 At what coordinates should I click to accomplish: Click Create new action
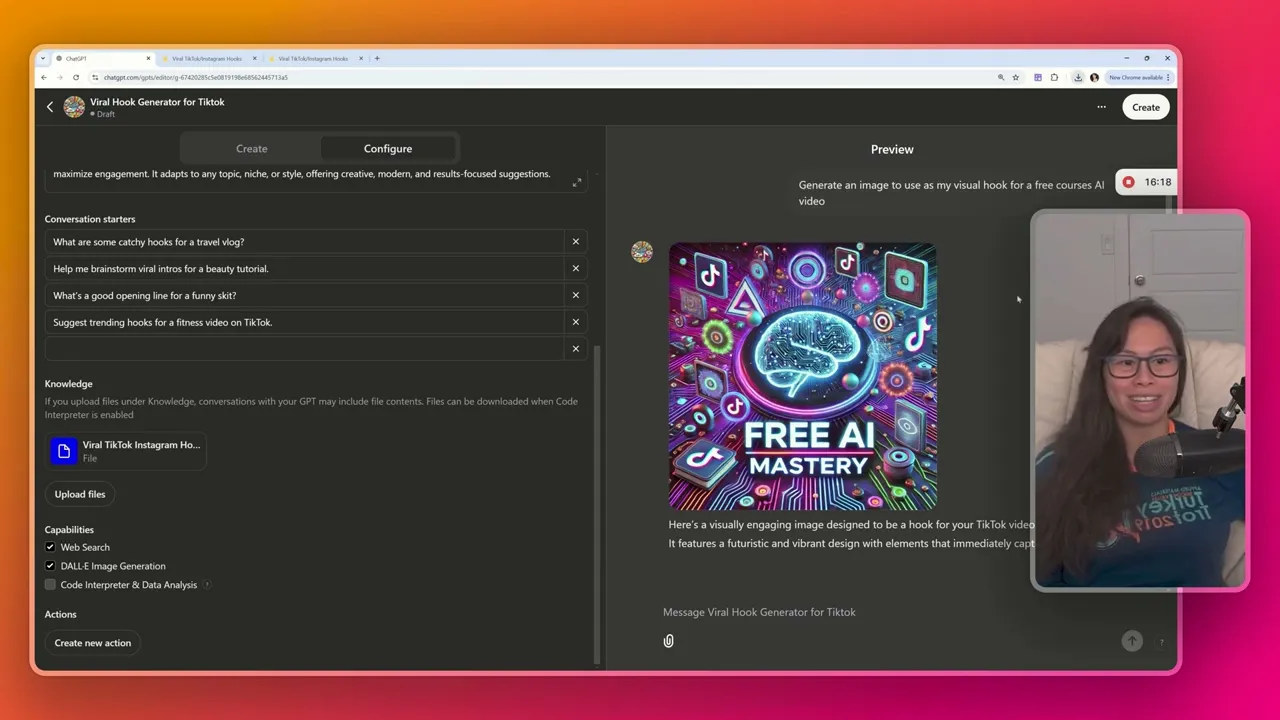point(93,643)
